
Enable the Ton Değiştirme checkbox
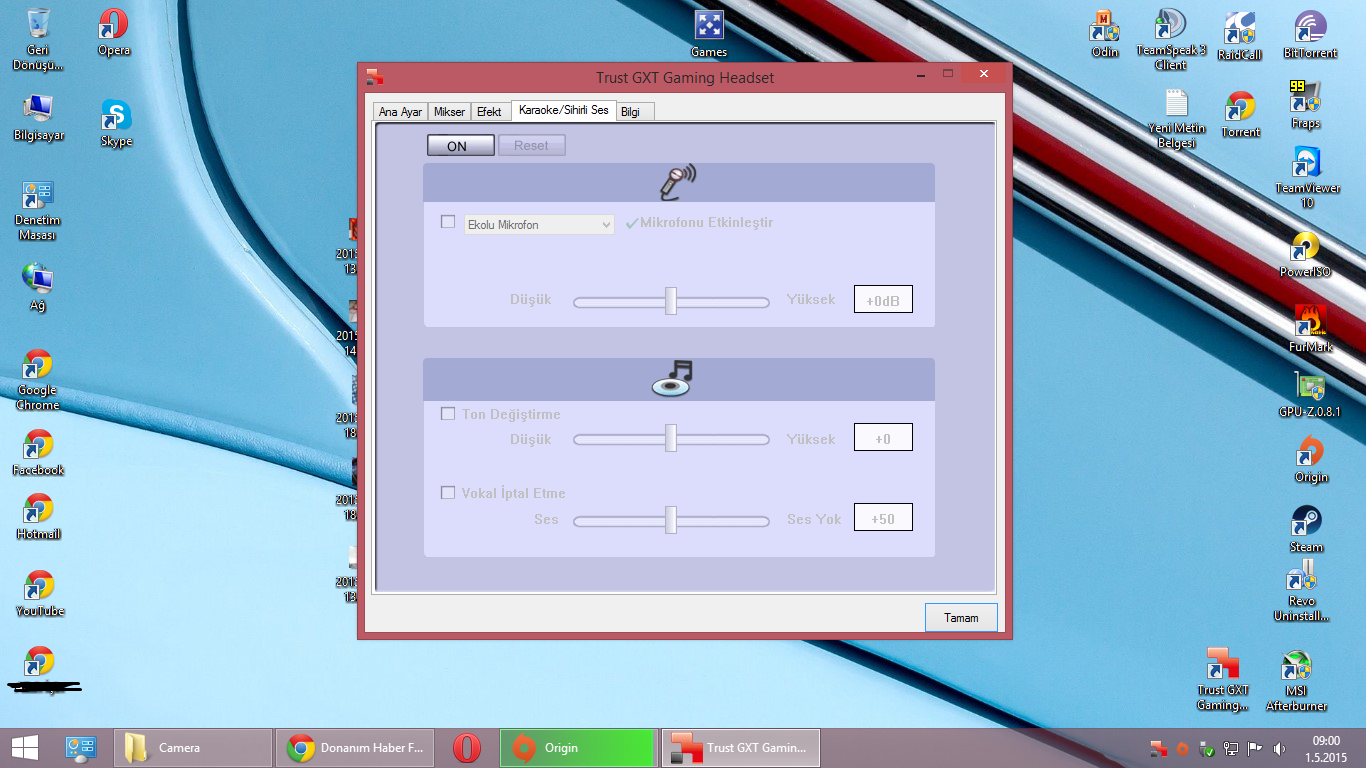click(x=448, y=413)
